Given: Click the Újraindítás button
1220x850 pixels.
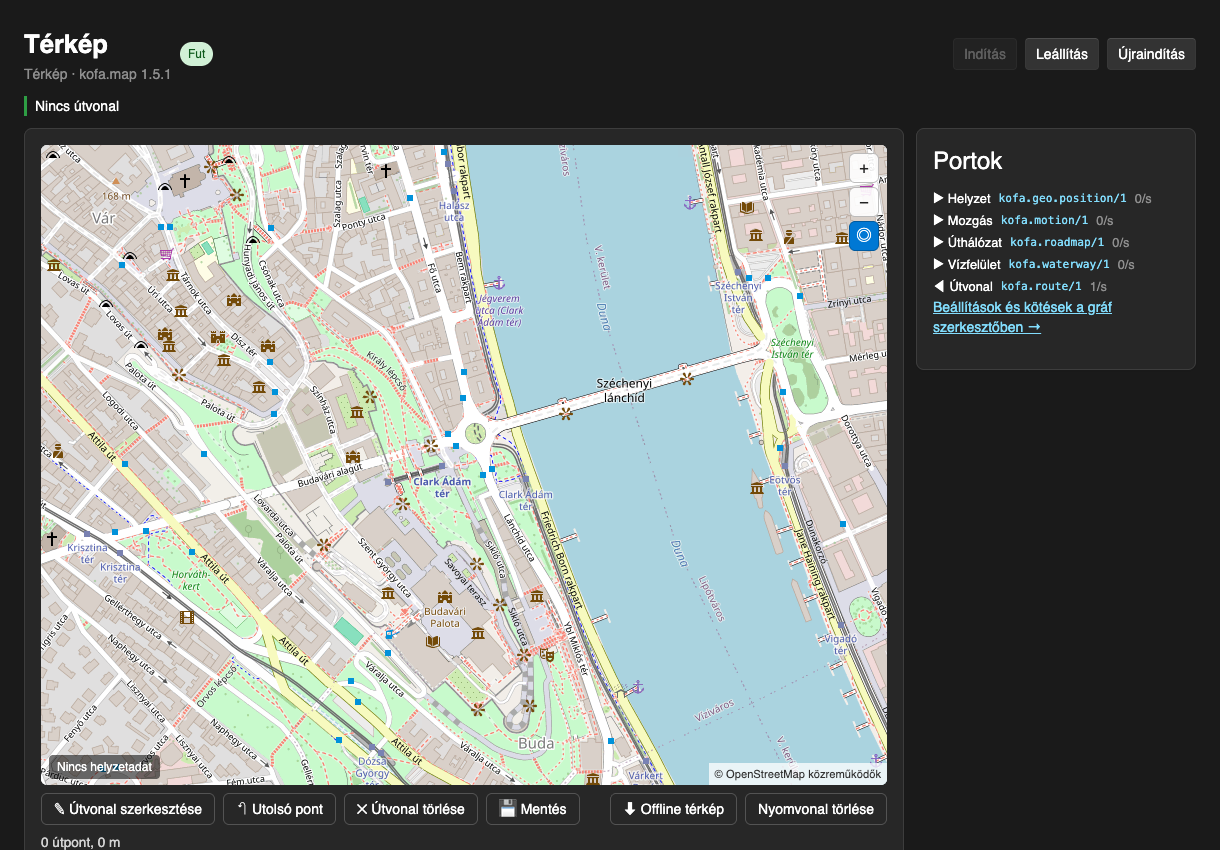Looking at the screenshot, I should pyautogui.click(x=1151, y=54).
